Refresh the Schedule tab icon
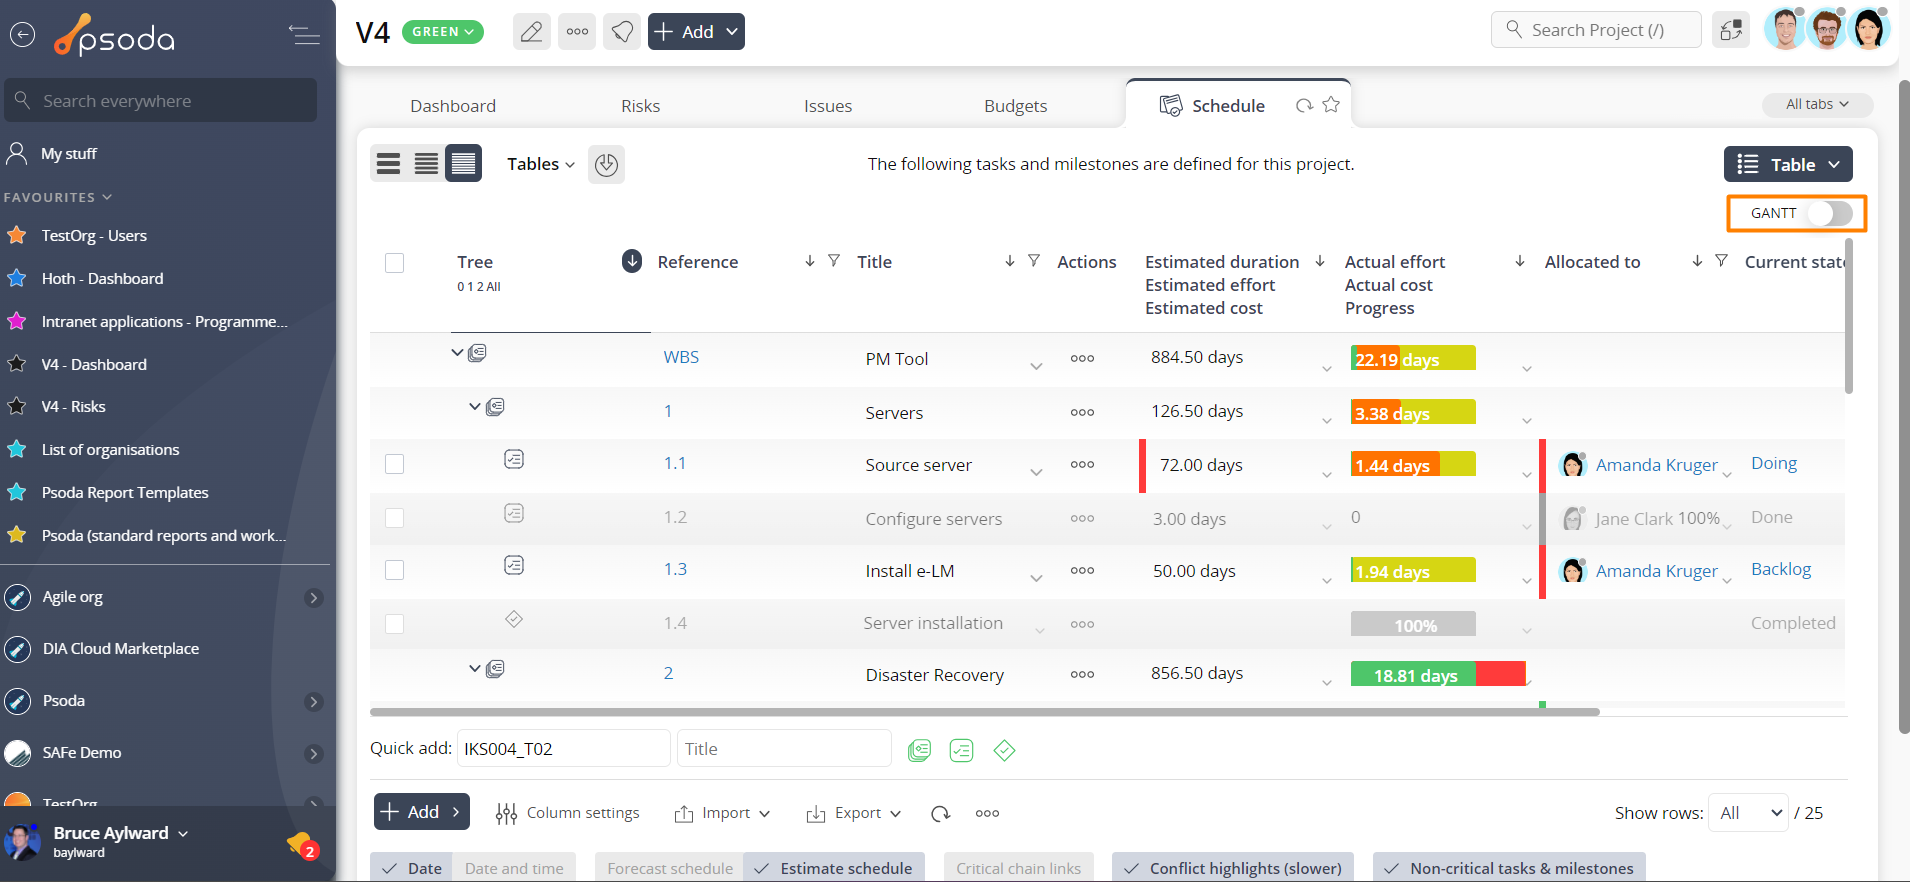This screenshot has height=882, width=1910. pyautogui.click(x=1304, y=105)
